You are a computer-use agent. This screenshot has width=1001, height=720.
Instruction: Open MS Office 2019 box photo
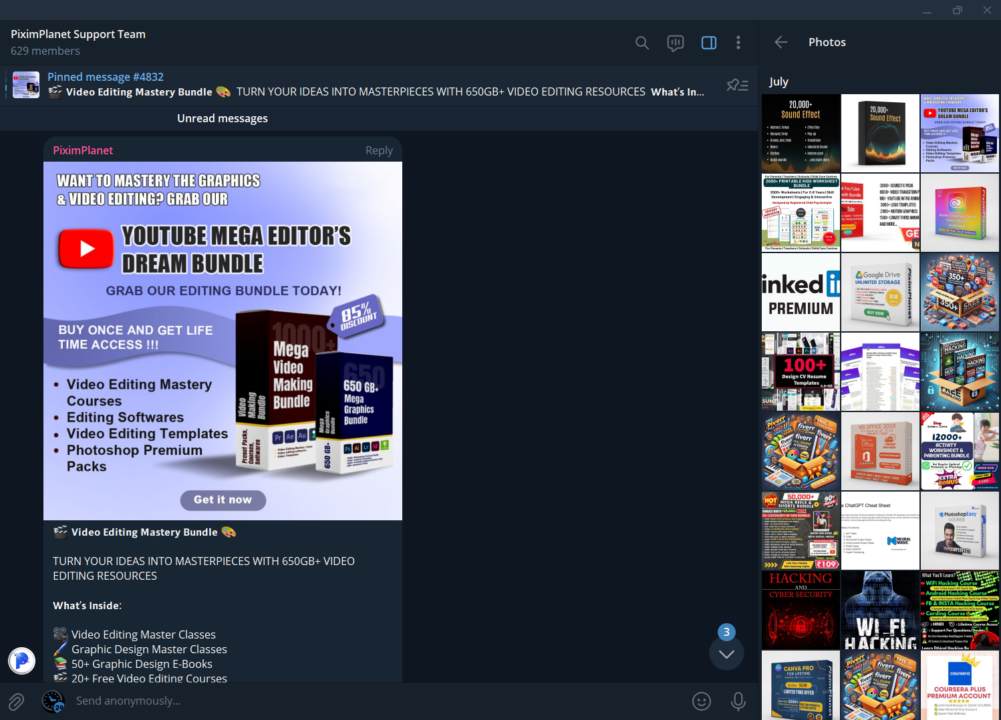880,451
